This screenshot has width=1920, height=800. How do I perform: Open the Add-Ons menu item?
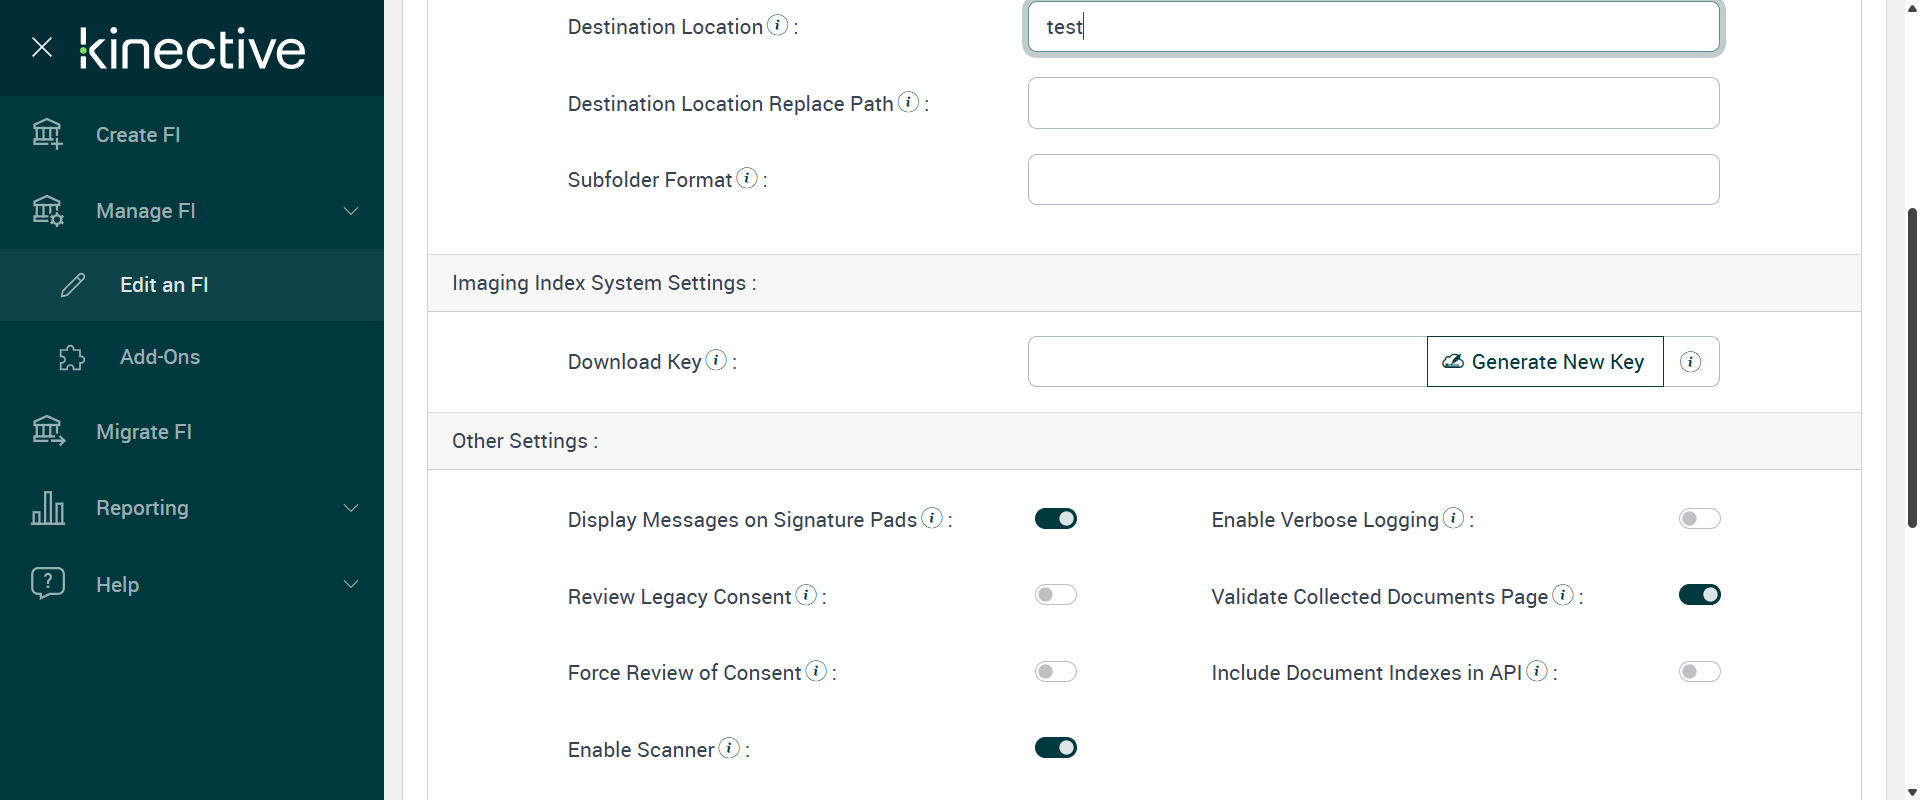pos(160,357)
